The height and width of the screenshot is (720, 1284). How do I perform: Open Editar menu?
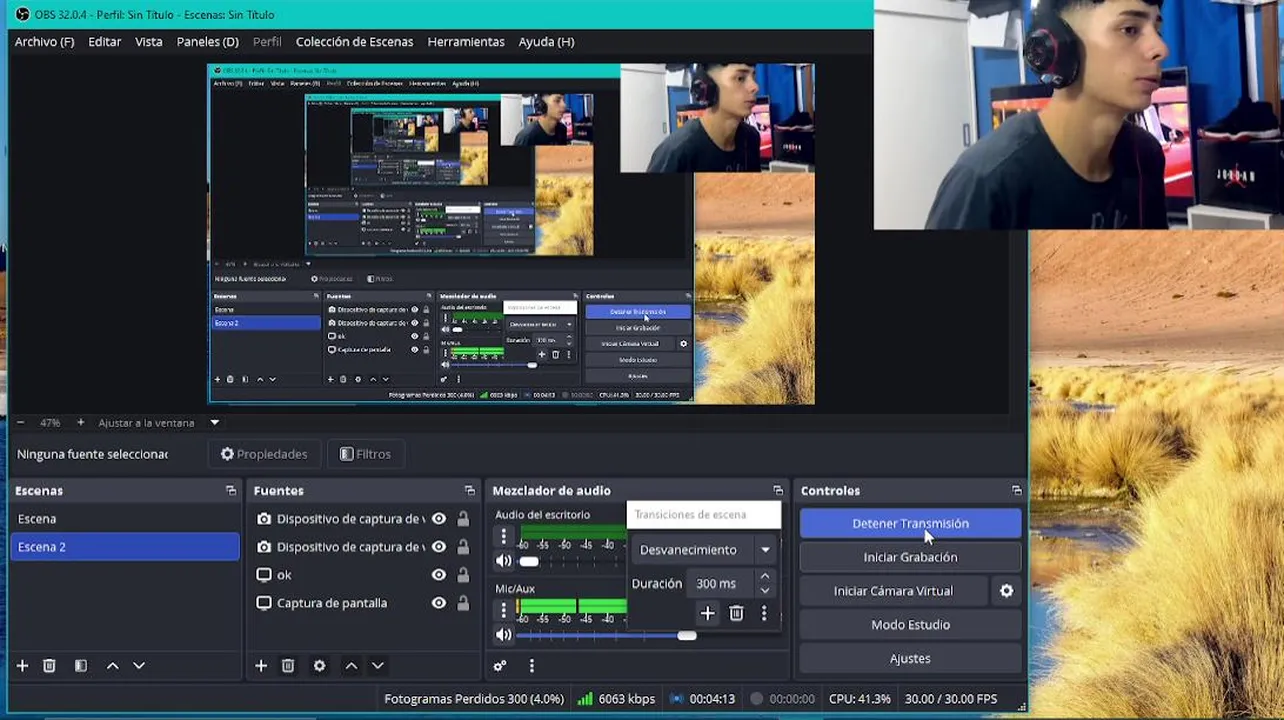point(104,42)
